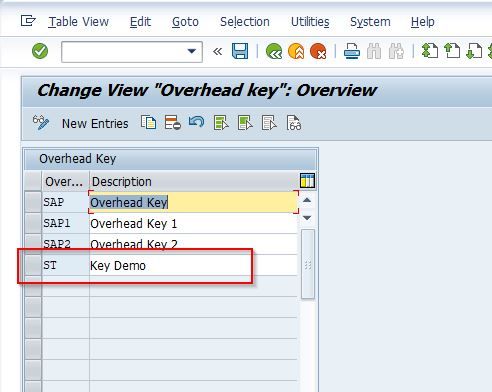Viewport: 492px width, 392px height.
Task: Click the table vertical scrollbar handle
Action: pyautogui.click(x=308, y=264)
